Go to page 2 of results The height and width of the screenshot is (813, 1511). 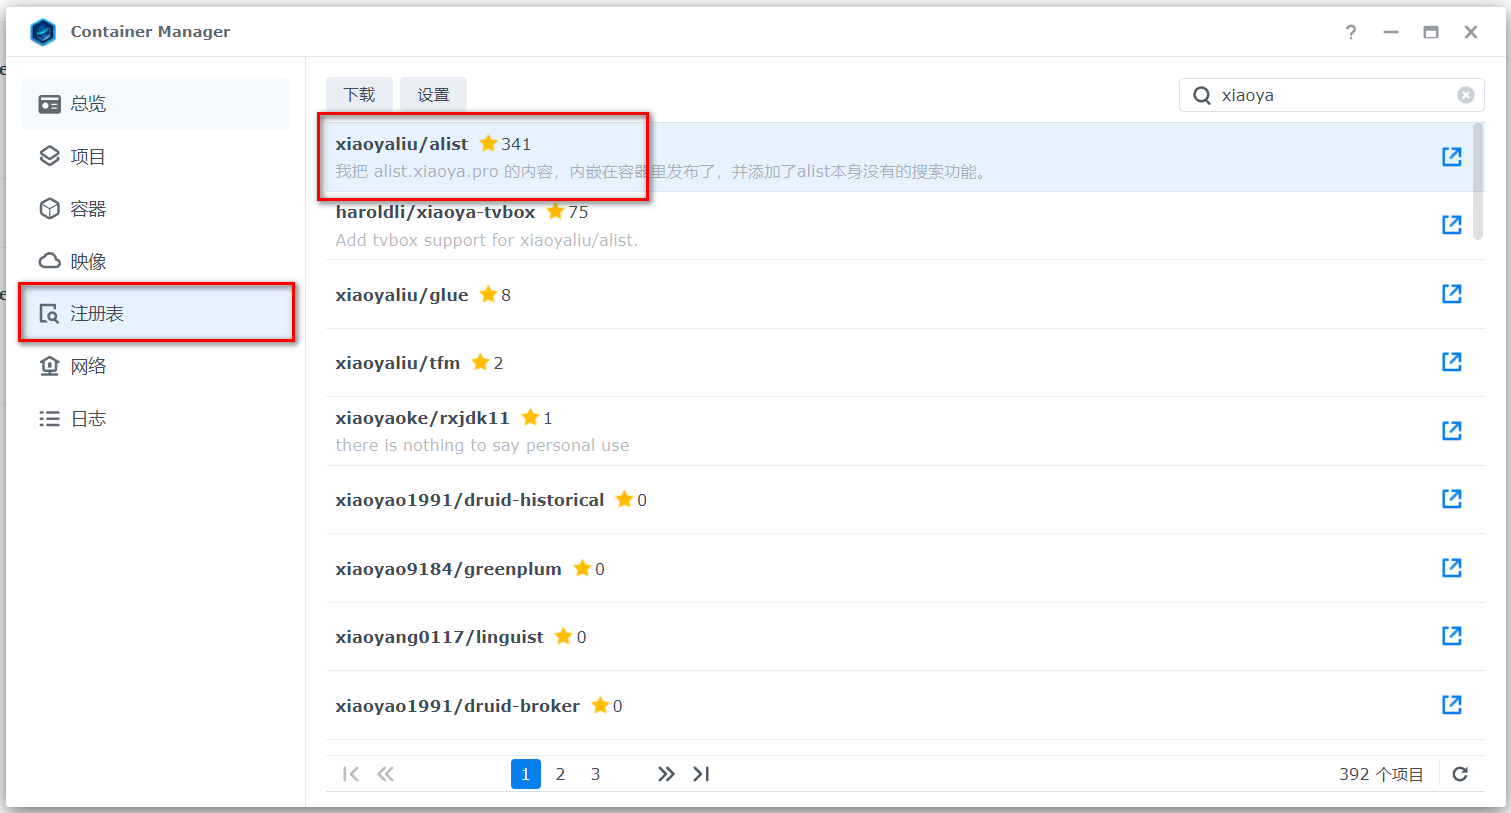560,774
